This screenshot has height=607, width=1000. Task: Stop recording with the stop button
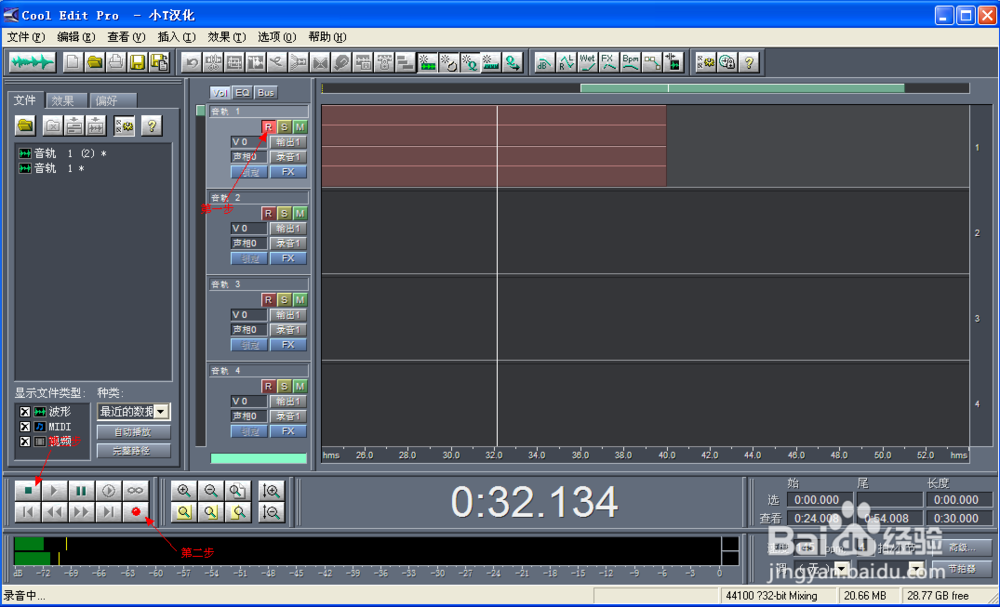pyautogui.click(x=28, y=490)
